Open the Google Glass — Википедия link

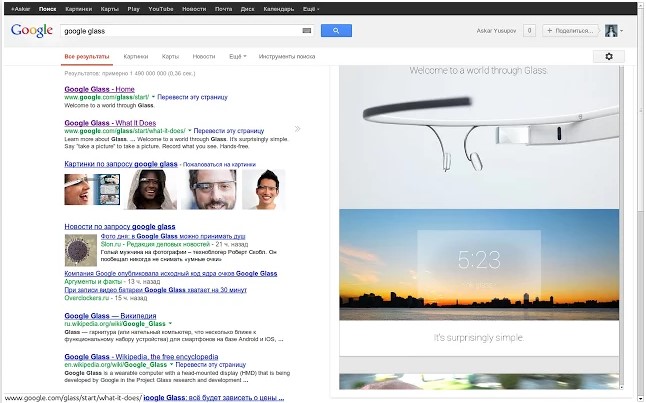click(112, 316)
